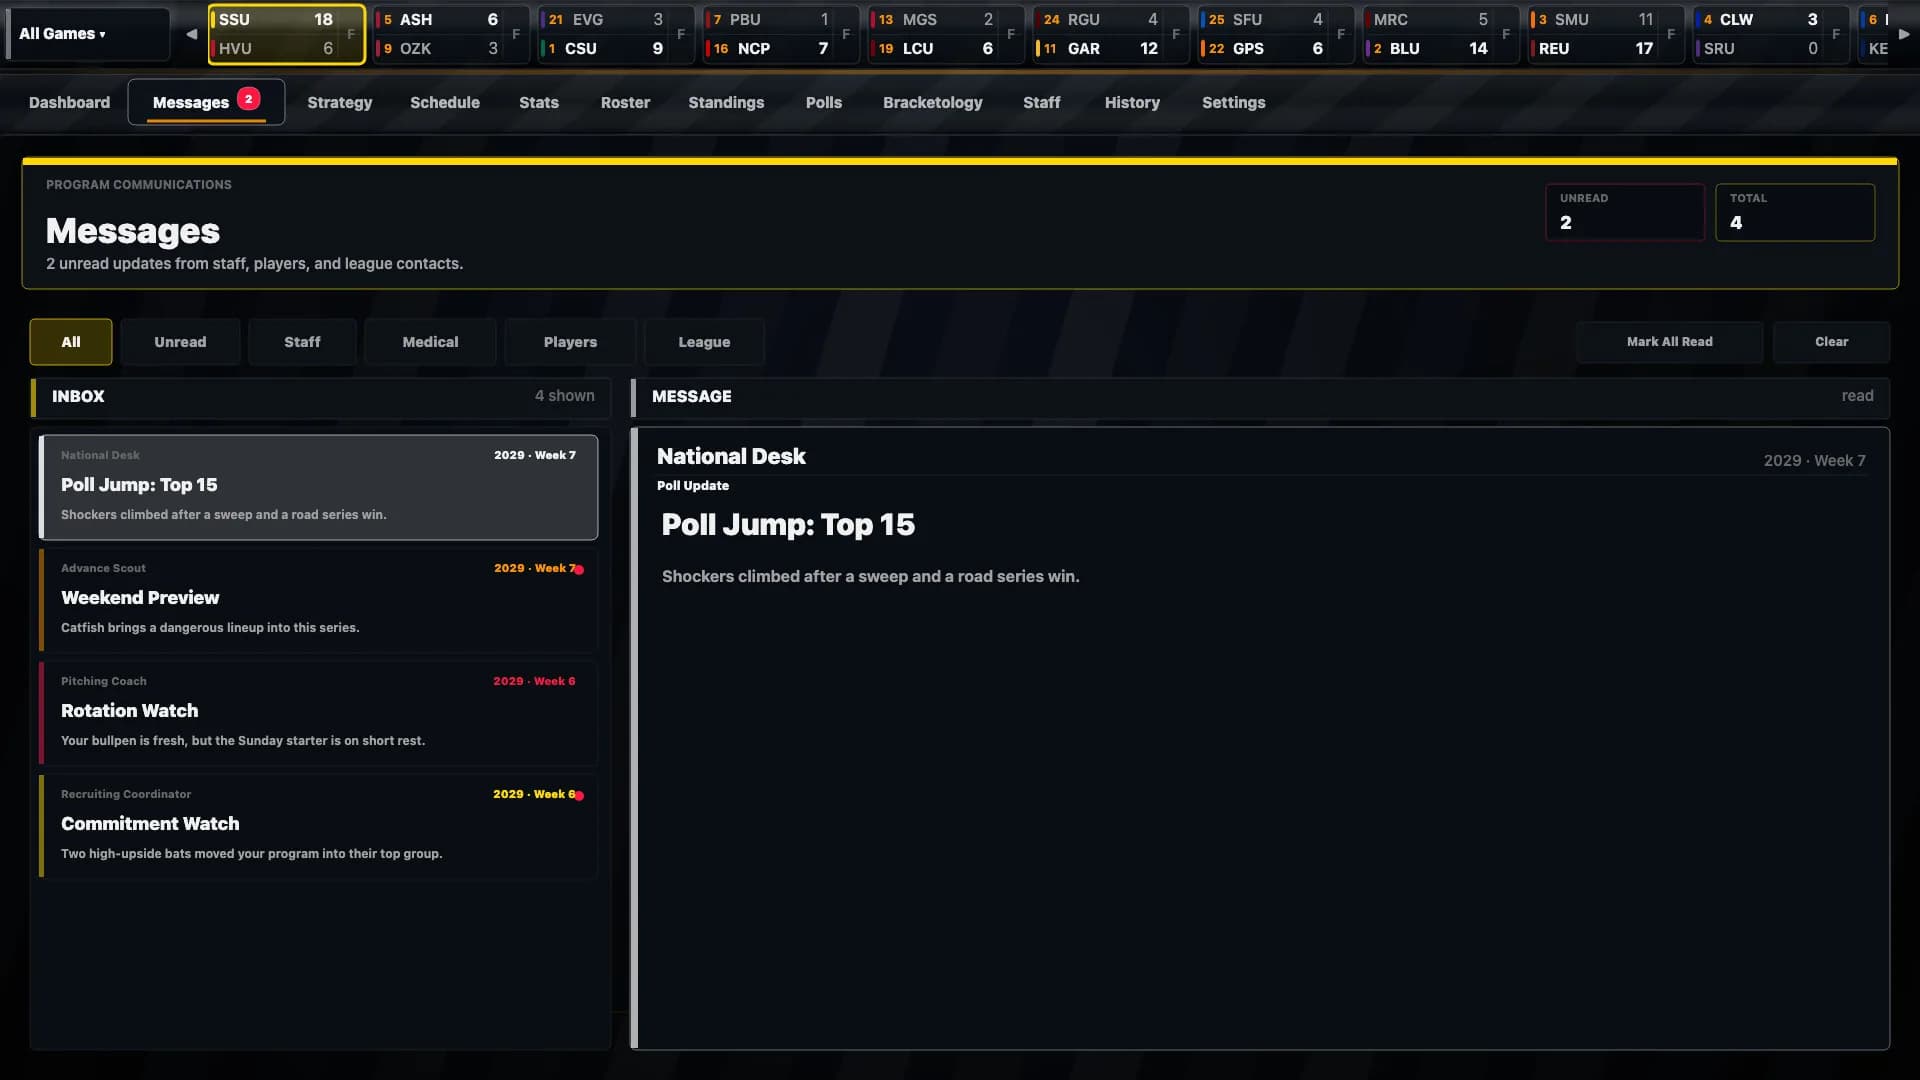The width and height of the screenshot is (1920, 1080).
Task: Open the History tab
Action: pos(1132,102)
